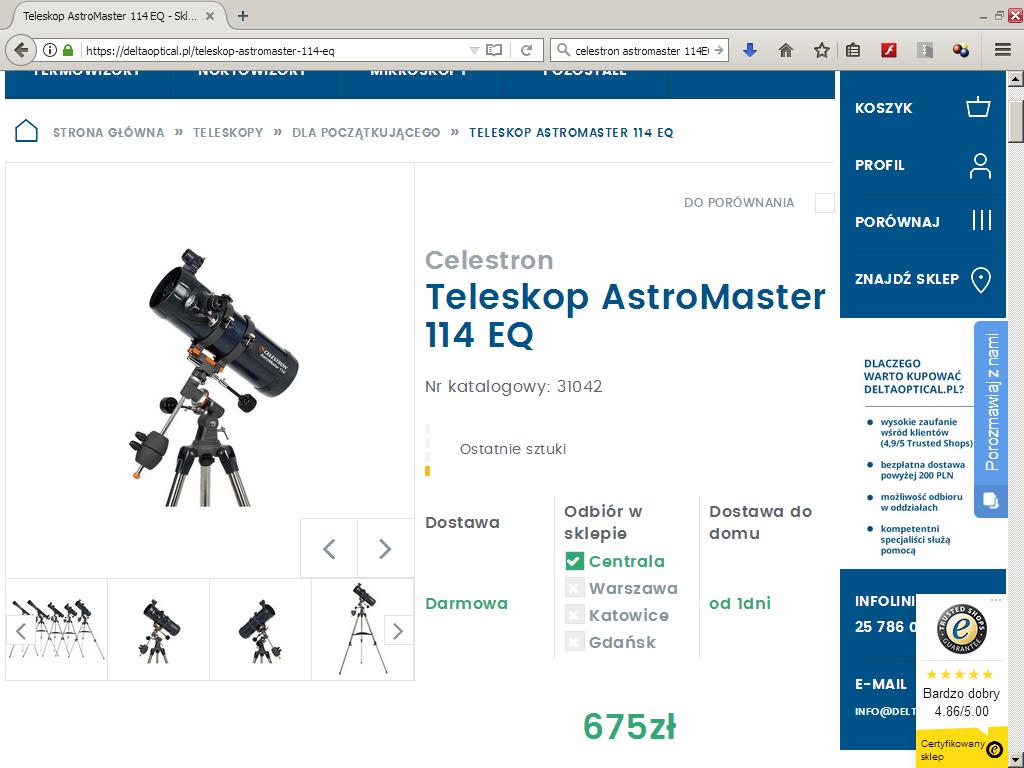Close the Teleskop AstroMaster tab
Image resolution: width=1024 pixels, height=768 pixels.
pyautogui.click(x=210, y=16)
